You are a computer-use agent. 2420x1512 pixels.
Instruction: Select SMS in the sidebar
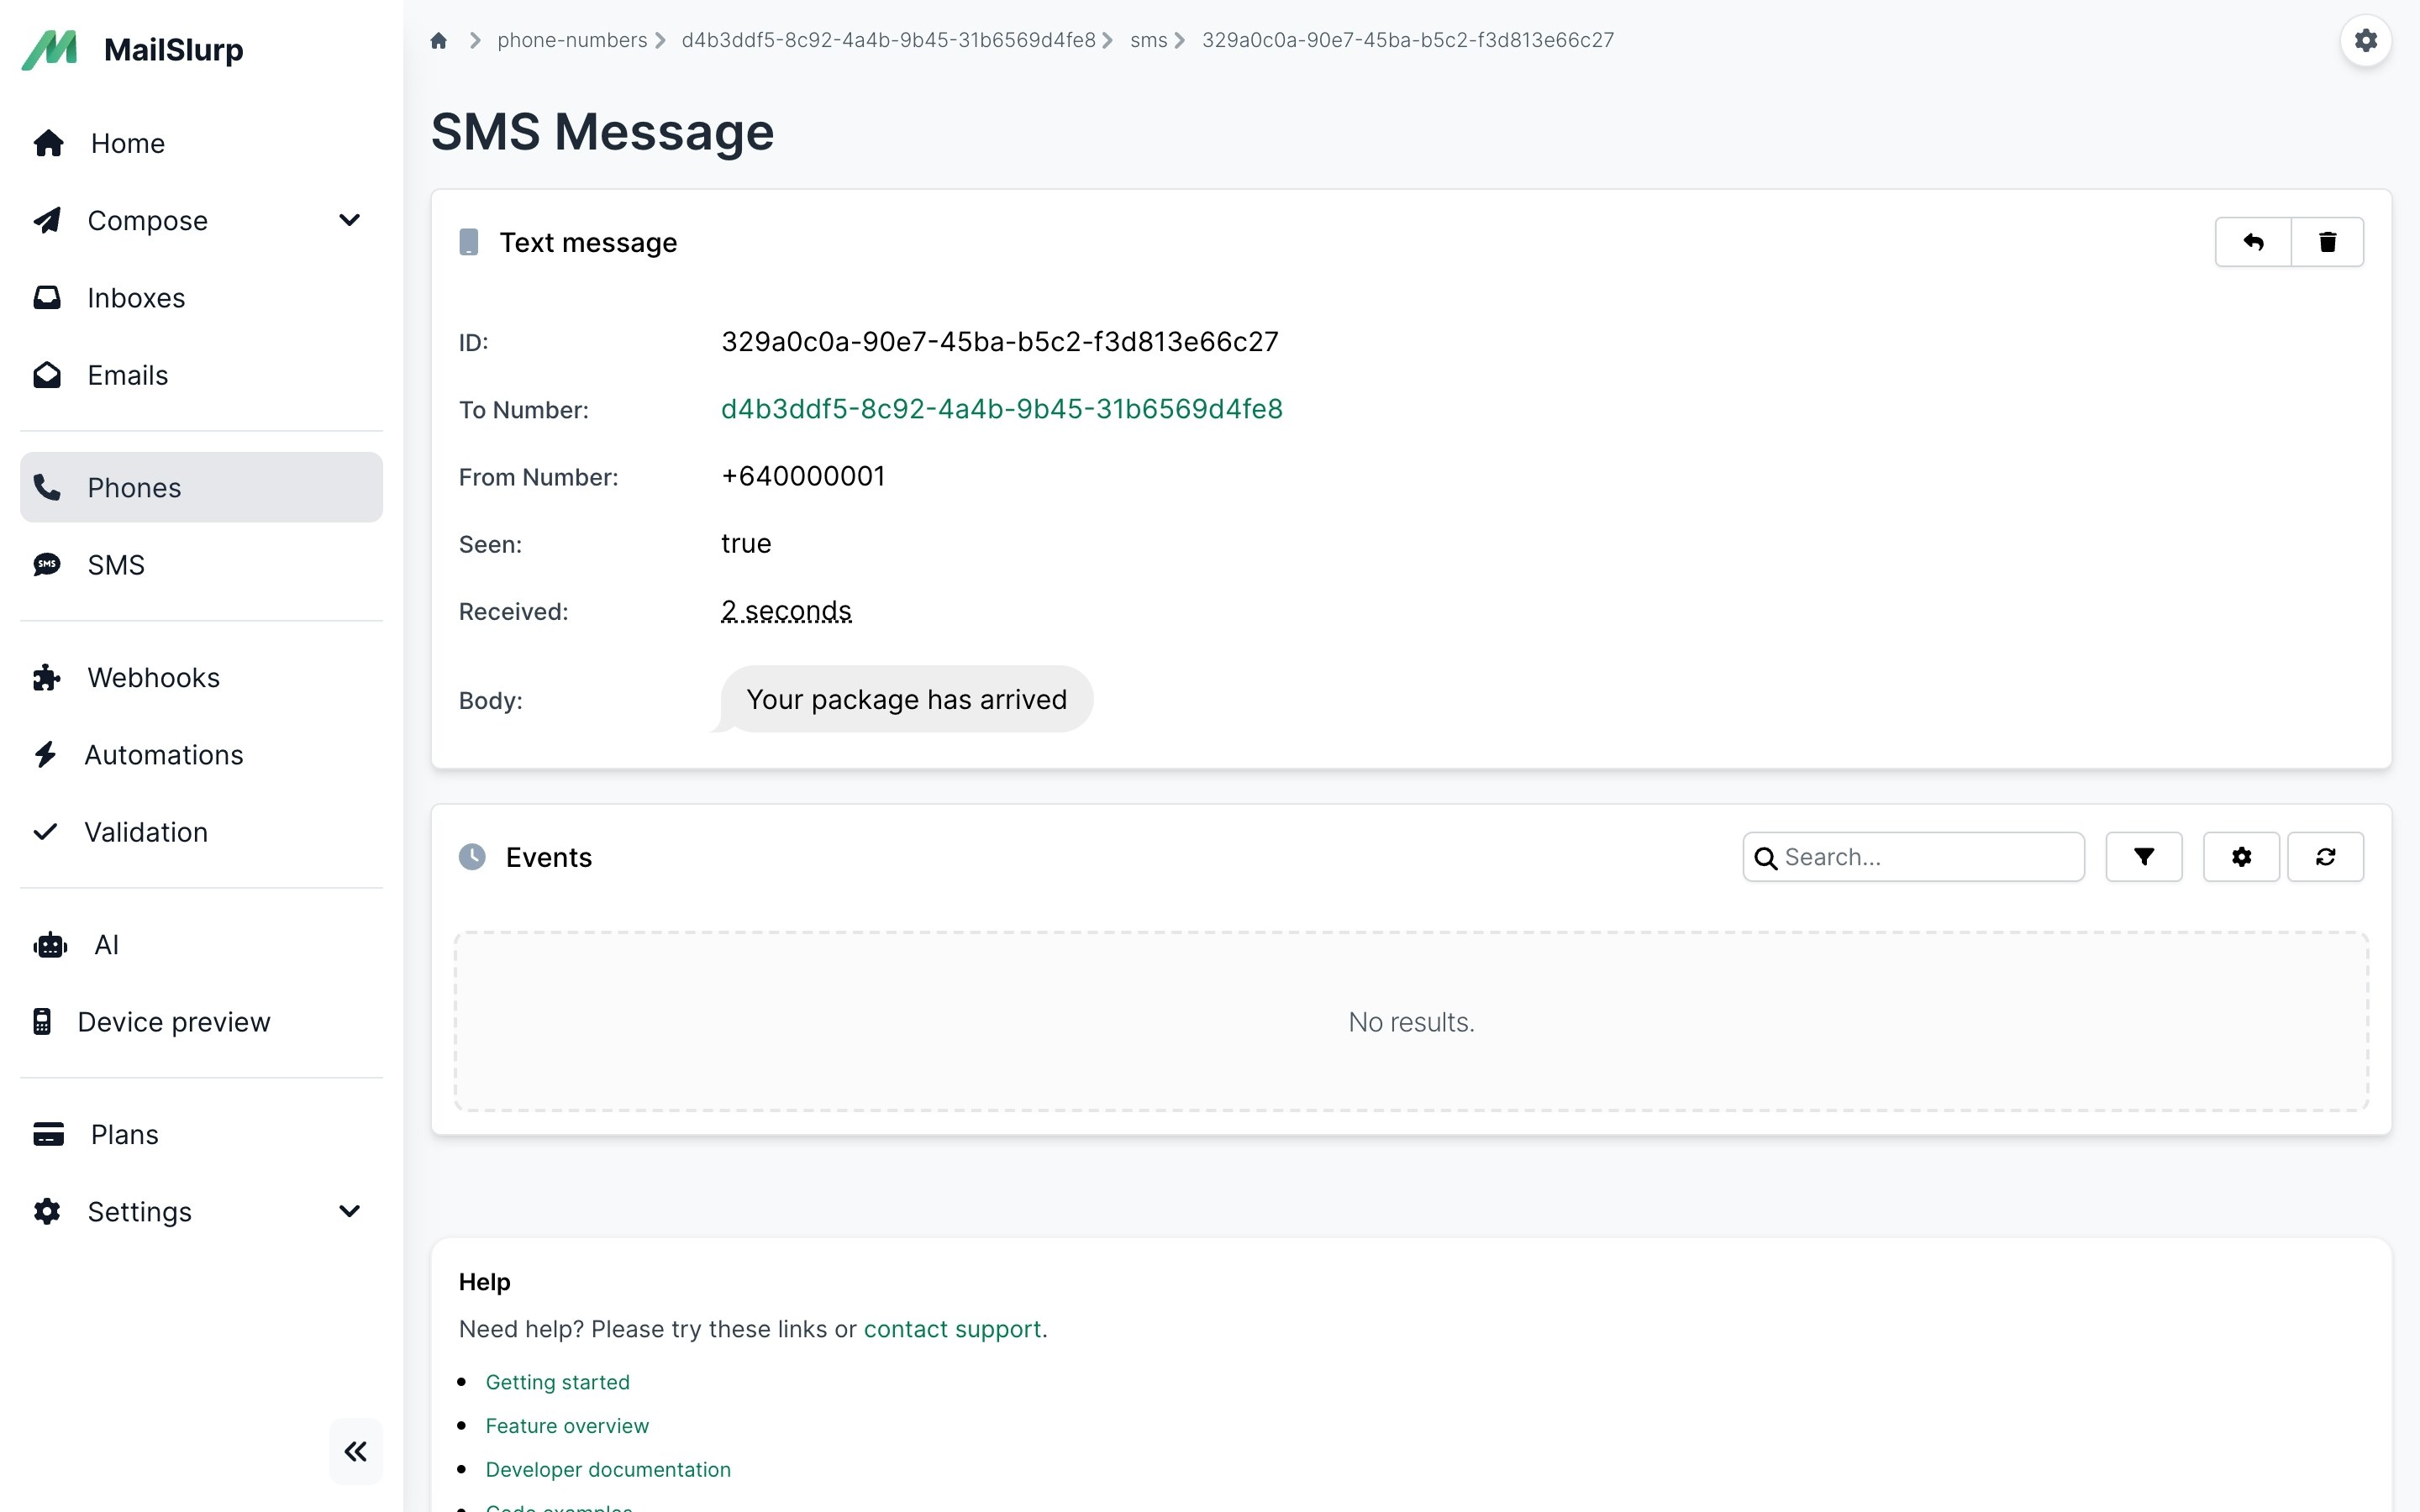coord(116,565)
